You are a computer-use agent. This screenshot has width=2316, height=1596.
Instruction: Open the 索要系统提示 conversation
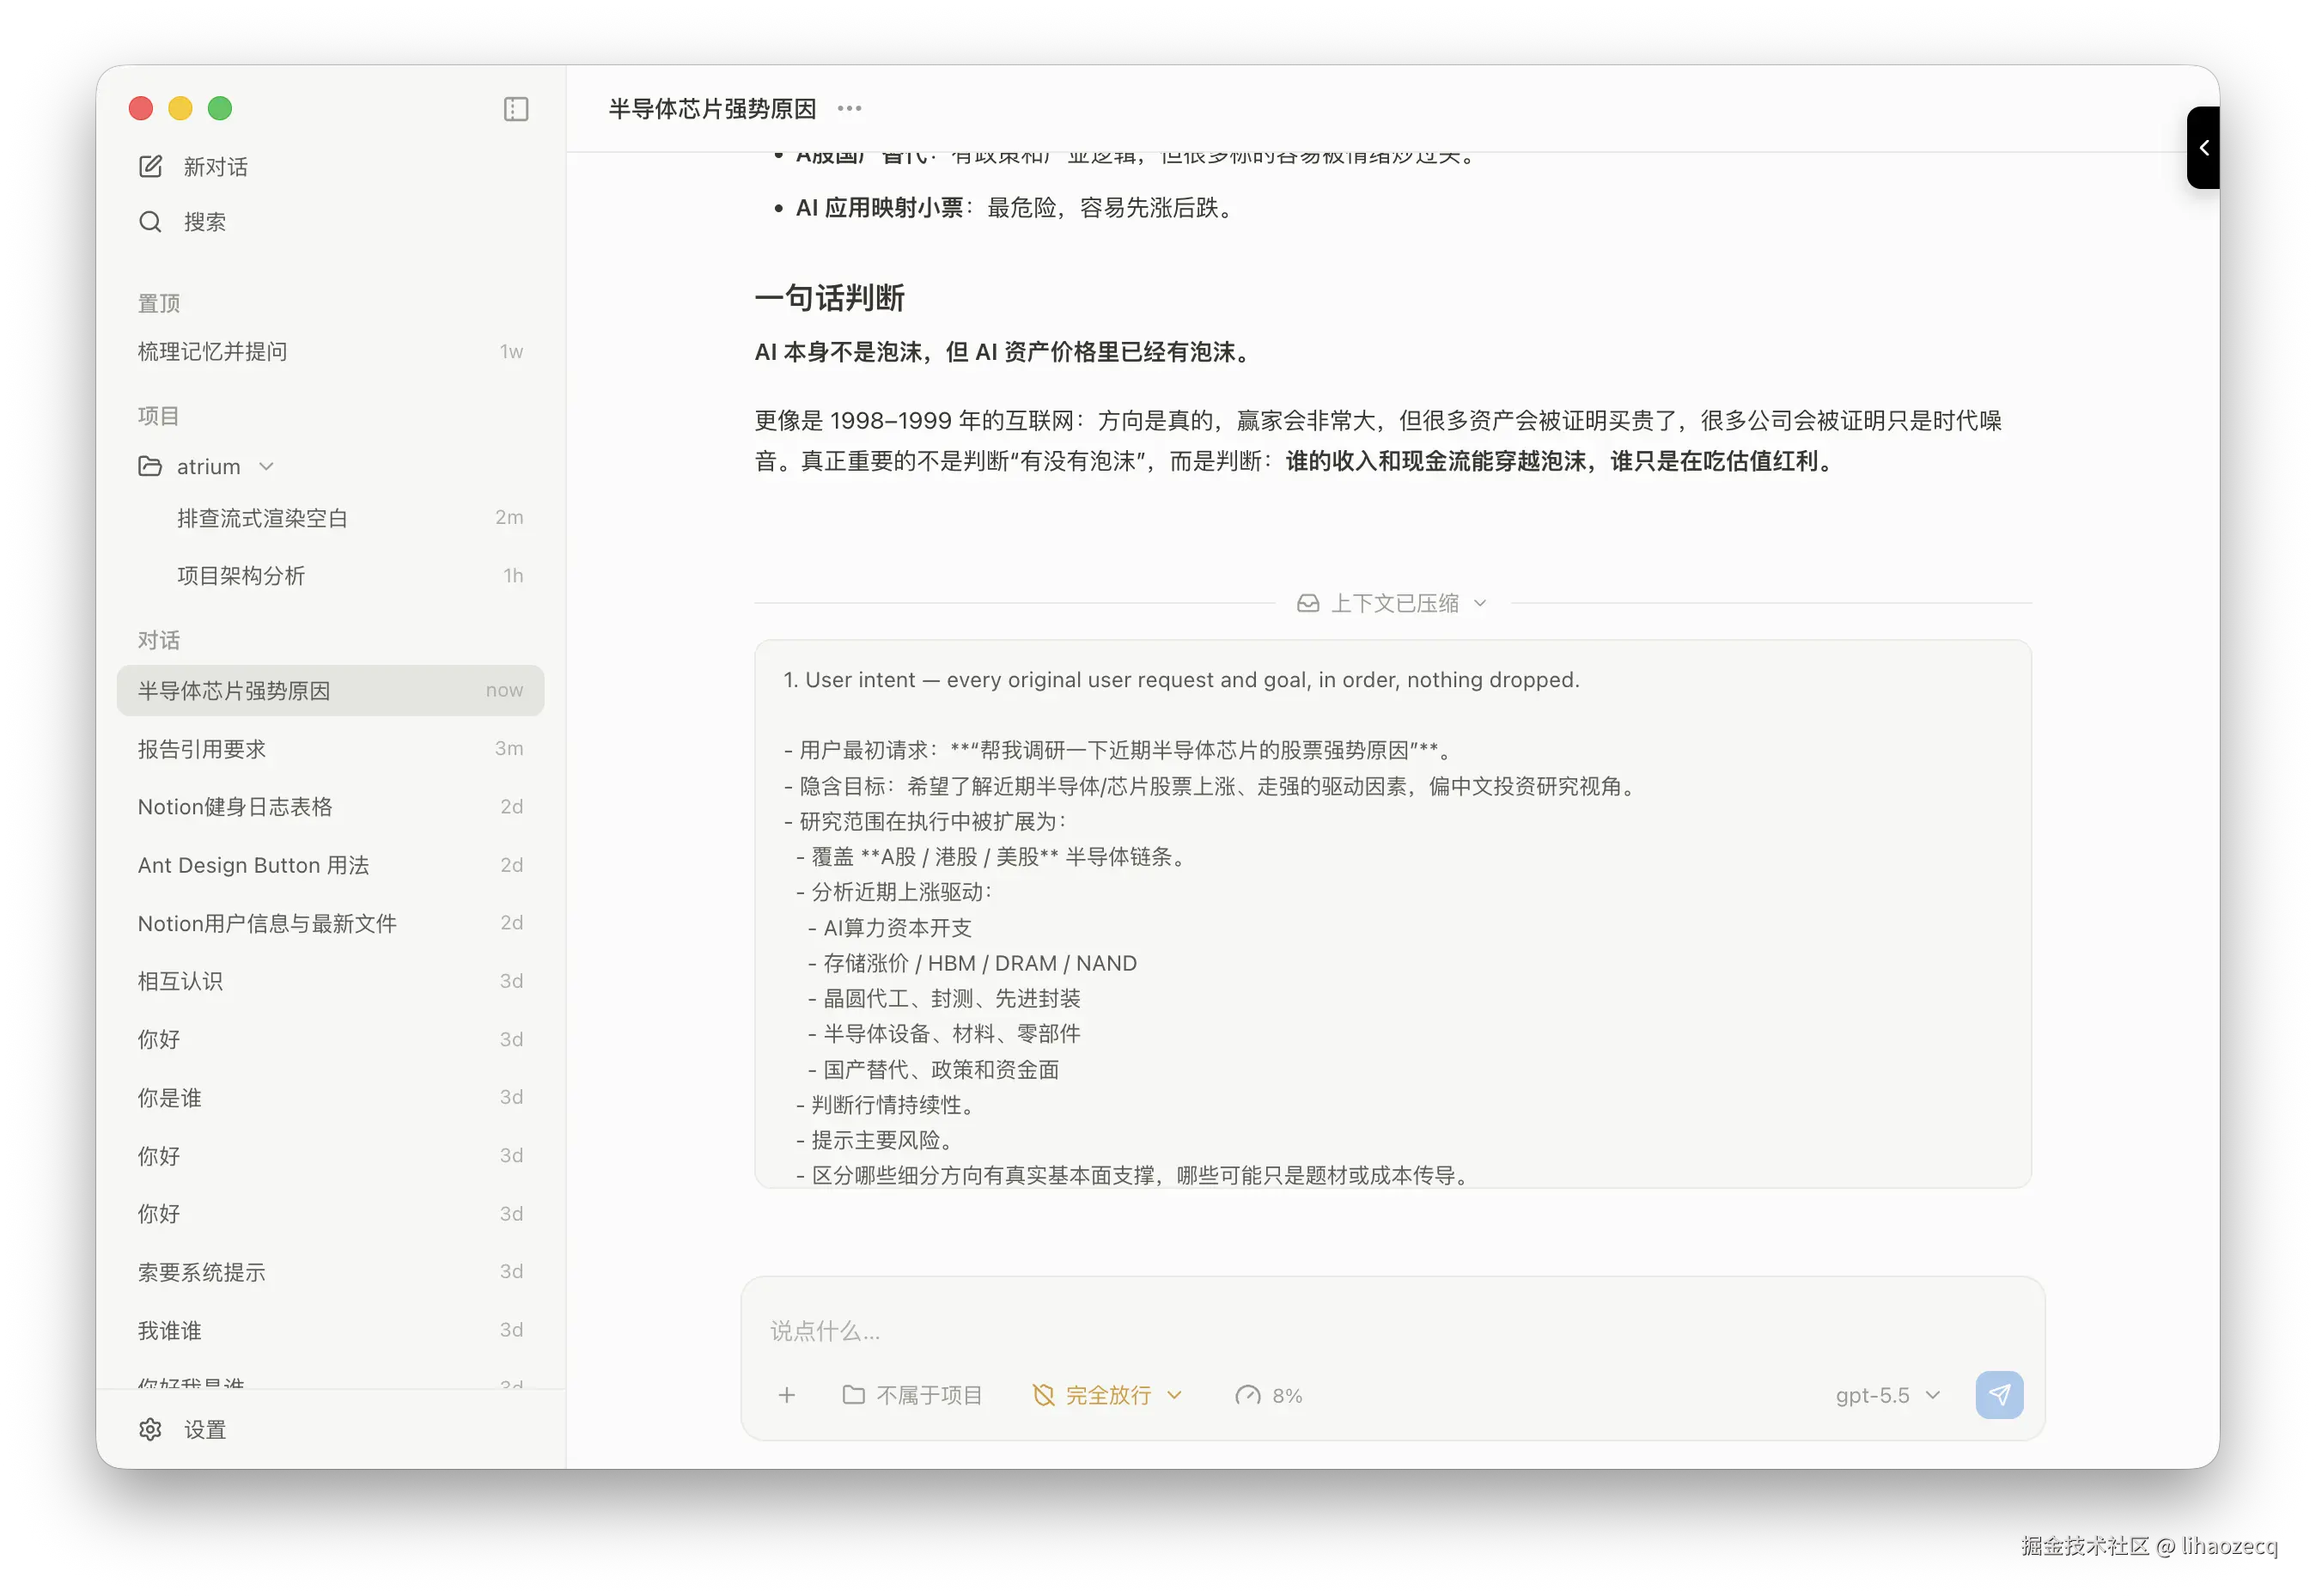pos(330,1272)
